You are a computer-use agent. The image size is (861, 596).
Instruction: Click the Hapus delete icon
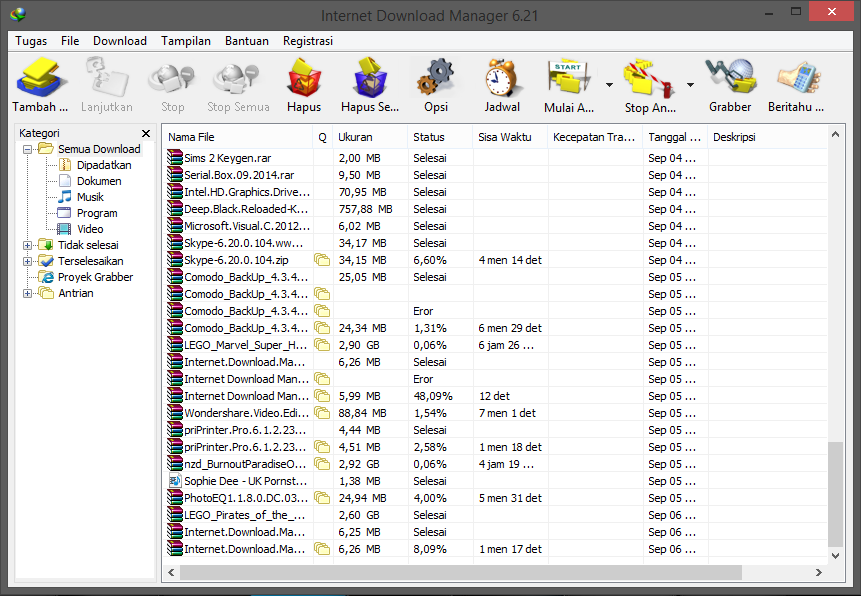pyautogui.click(x=304, y=78)
